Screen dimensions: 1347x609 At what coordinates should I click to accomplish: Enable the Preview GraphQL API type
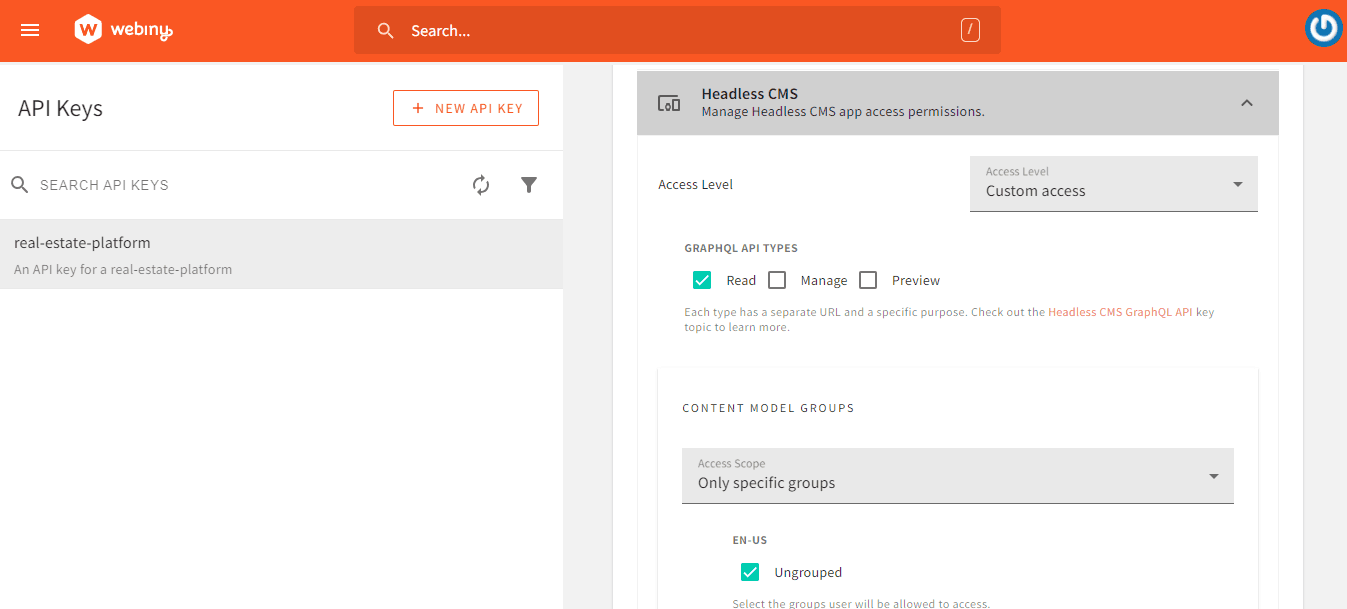click(x=868, y=280)
